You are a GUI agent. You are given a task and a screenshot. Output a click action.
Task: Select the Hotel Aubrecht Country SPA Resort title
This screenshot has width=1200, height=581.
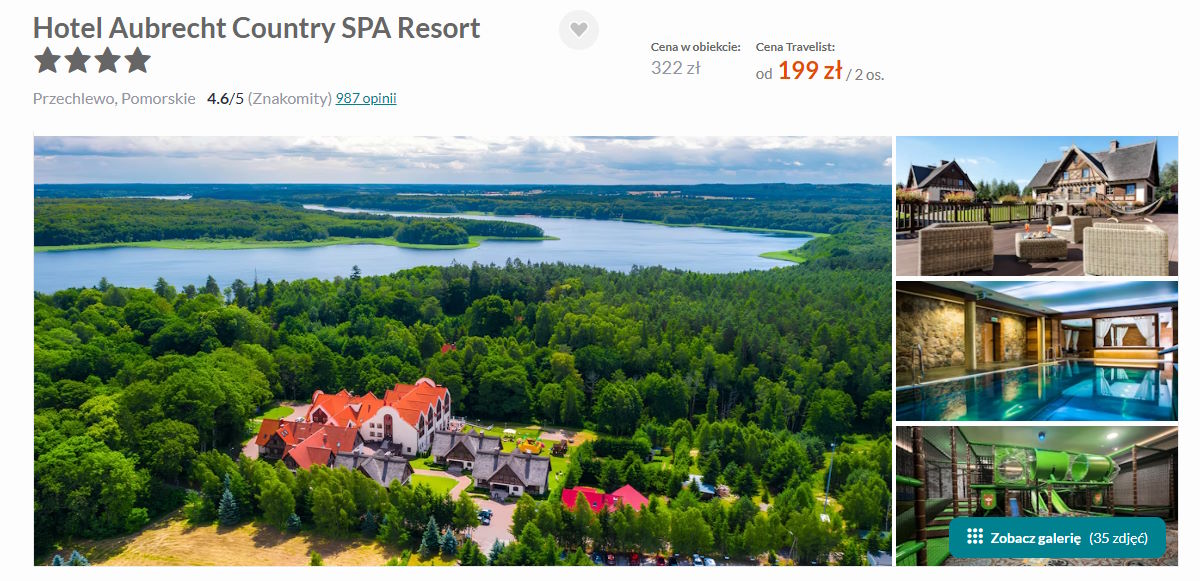pyautogui.click(x=257, y=28)
